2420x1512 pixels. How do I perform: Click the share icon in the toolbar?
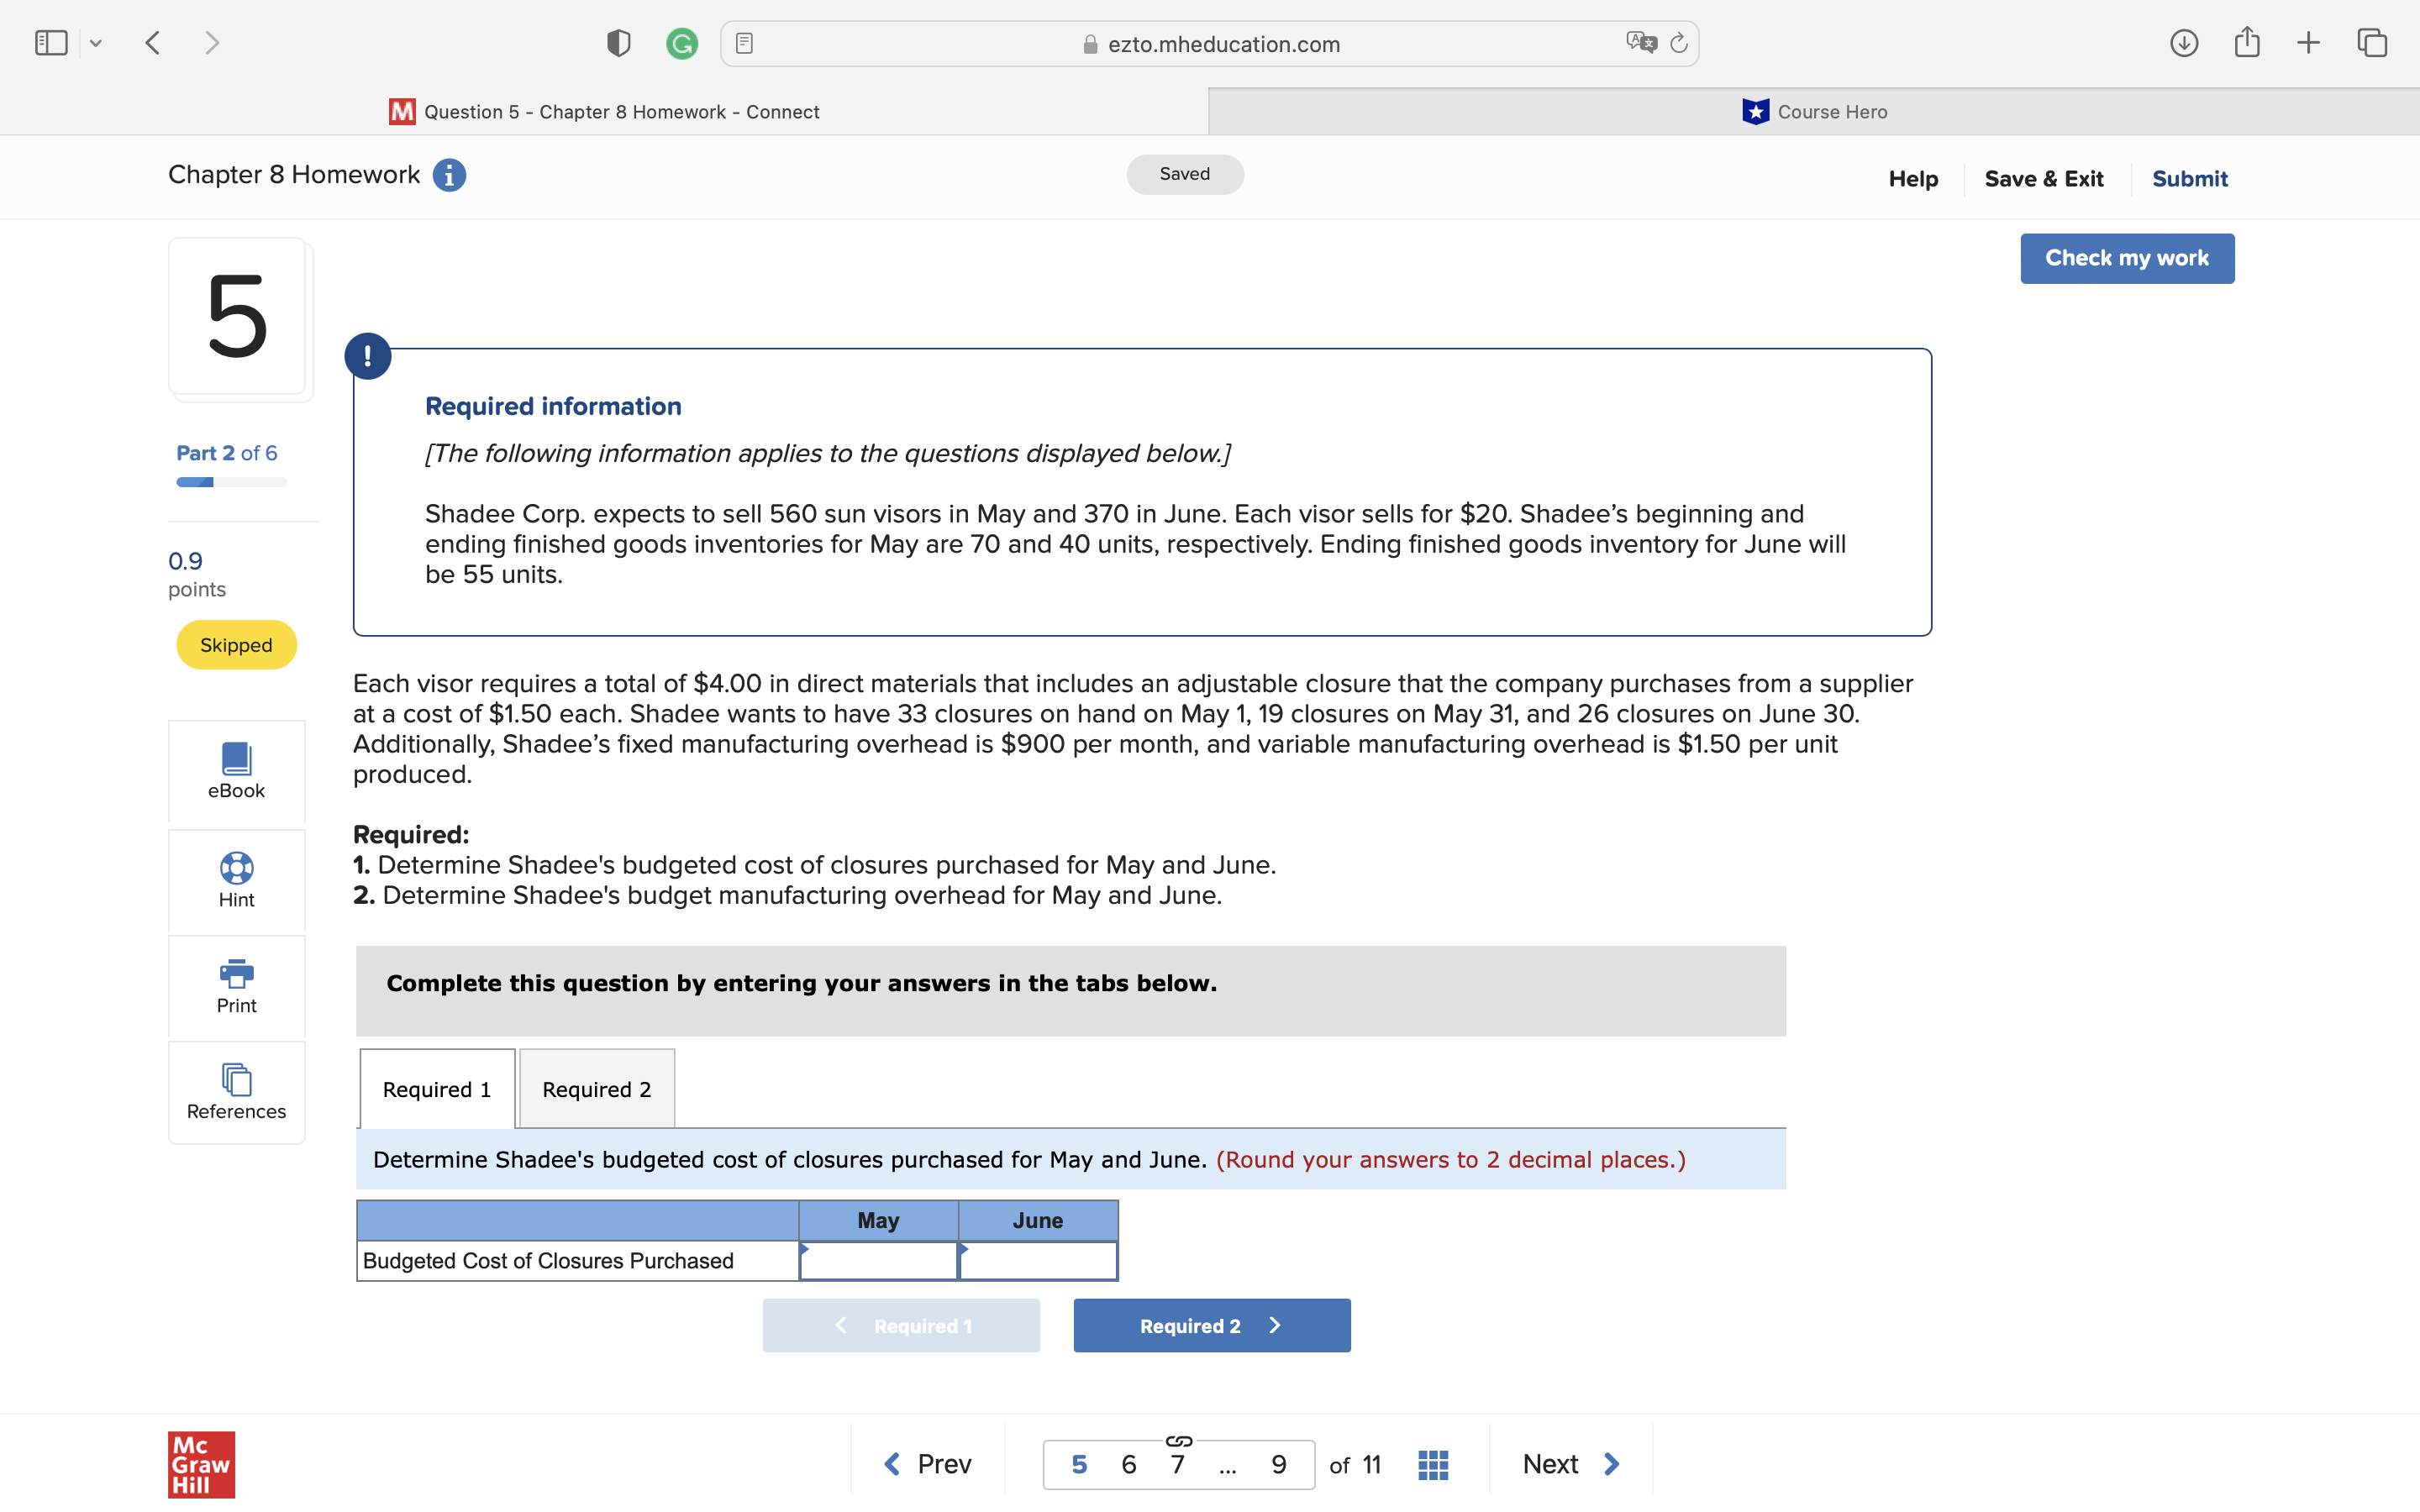[x=2248, y=42]
